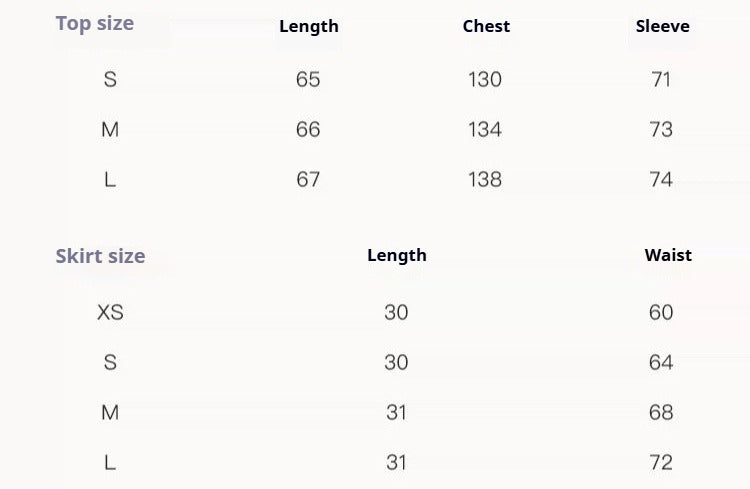Click waist value 68
The width and height of the screenshot is (750, 489).
coord(661,413)
